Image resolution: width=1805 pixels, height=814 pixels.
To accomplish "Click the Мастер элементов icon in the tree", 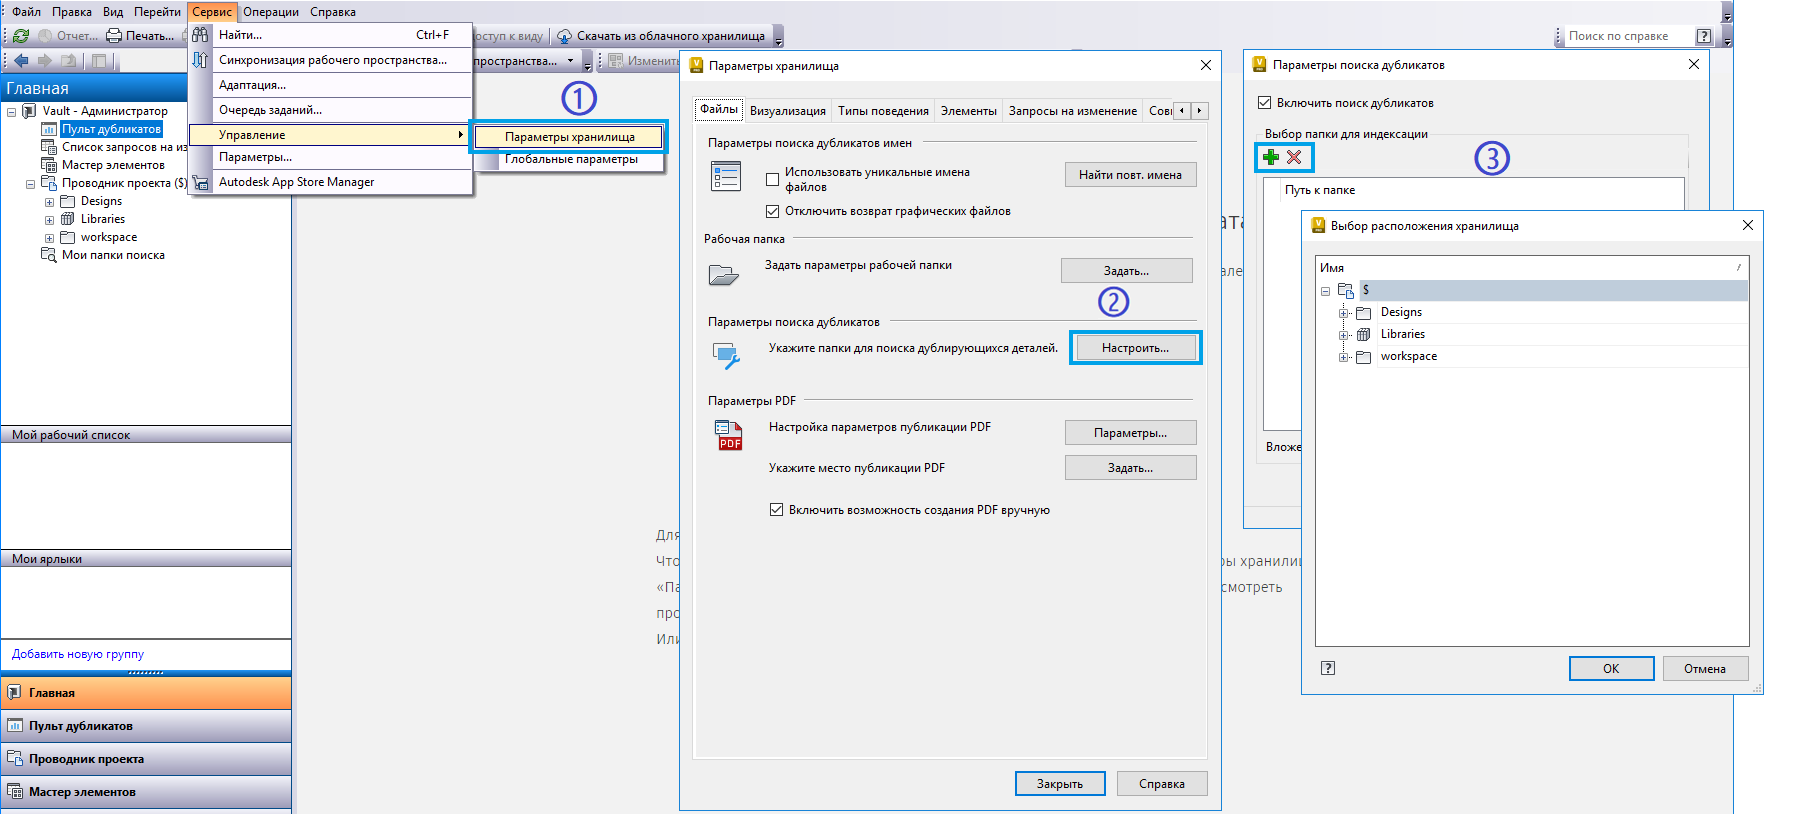I will (x=49, y=165).
